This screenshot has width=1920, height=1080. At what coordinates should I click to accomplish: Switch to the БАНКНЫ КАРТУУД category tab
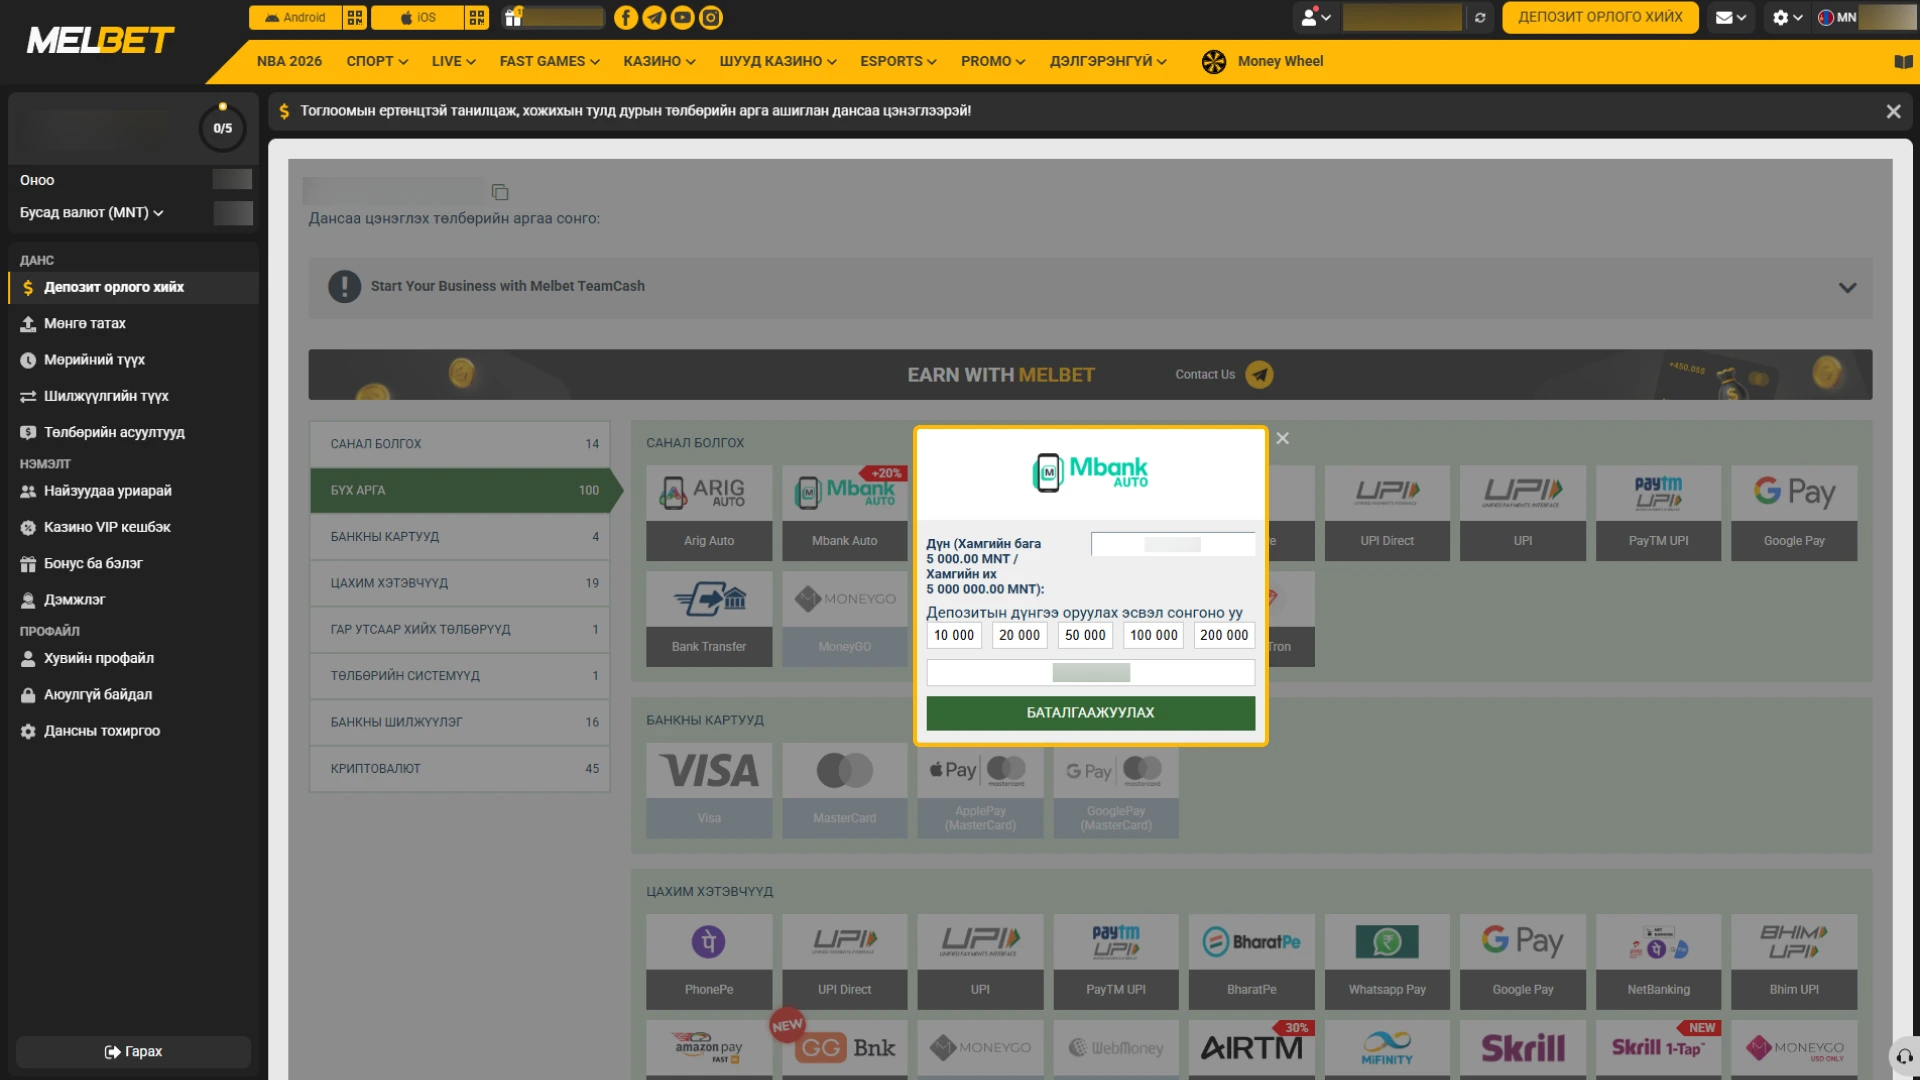(460, 537)
